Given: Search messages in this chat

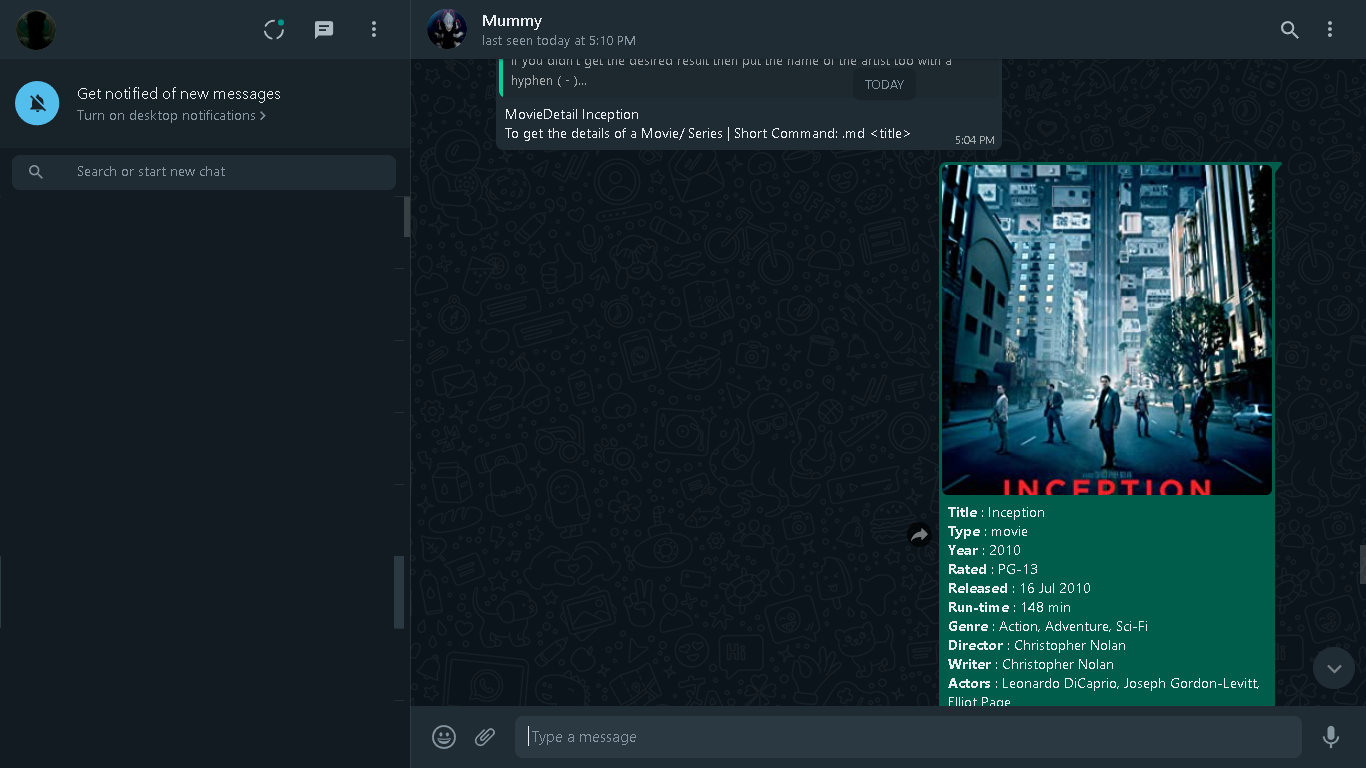Looking at the screenshot, I should tap(1290, 30).
